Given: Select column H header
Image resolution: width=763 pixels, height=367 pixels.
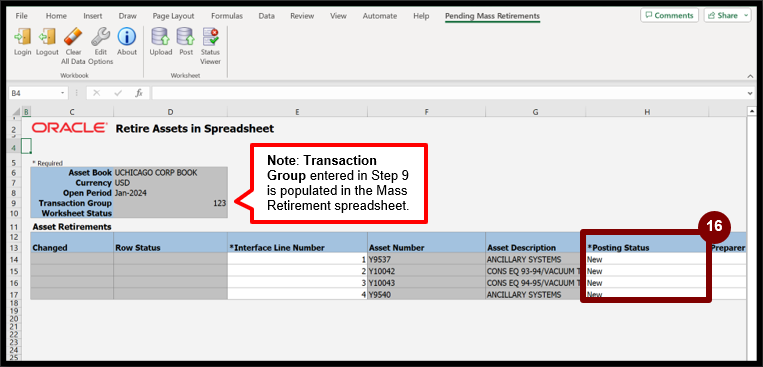Looking at the screenshot, I should (647, 112).
